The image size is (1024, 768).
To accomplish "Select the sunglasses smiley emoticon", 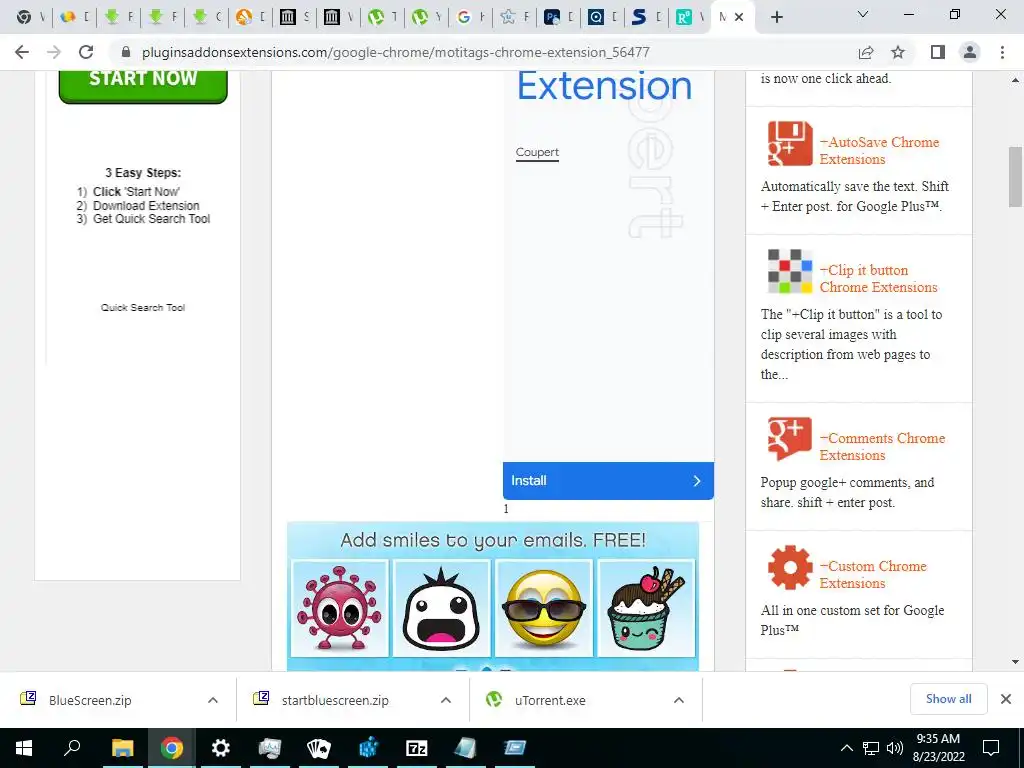I will (543, 608).
